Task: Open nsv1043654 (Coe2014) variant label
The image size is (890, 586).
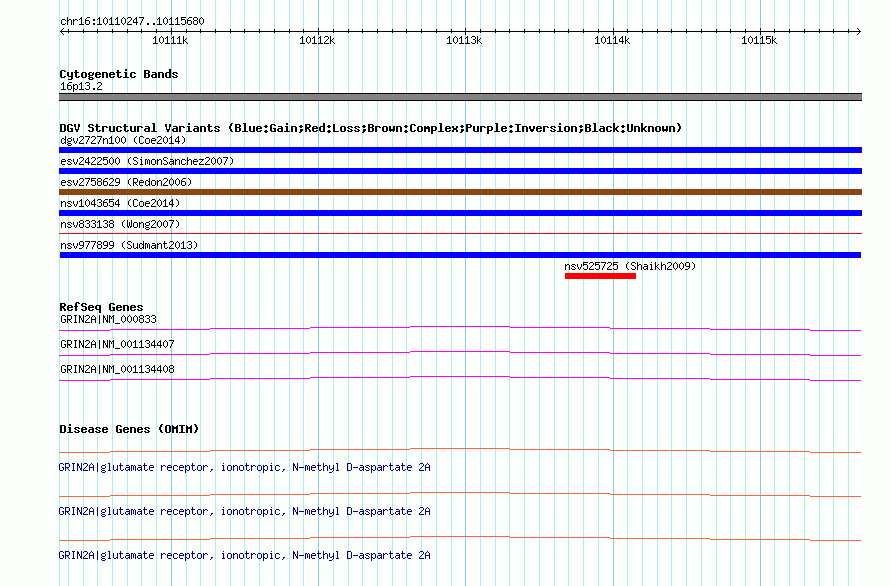Action: point(120,203)
